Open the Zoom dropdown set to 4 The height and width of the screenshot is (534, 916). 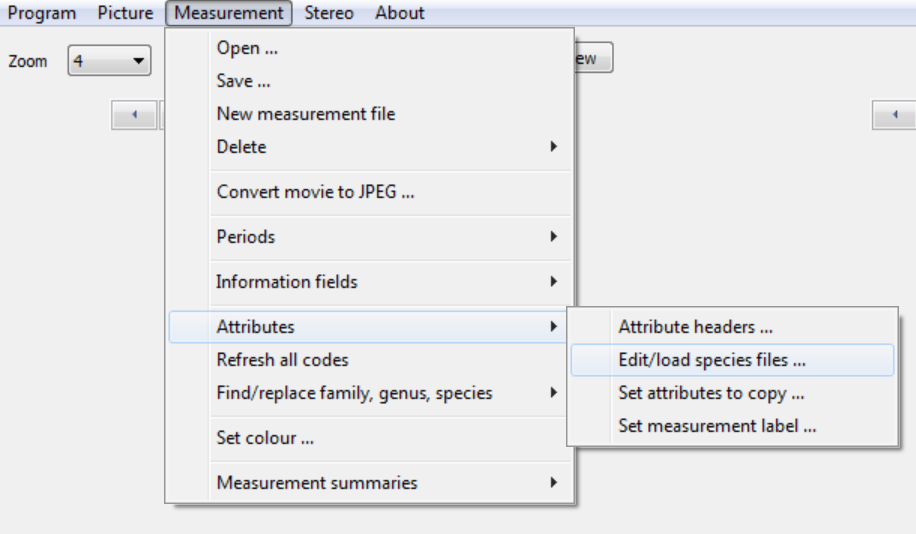click(109, 61)
